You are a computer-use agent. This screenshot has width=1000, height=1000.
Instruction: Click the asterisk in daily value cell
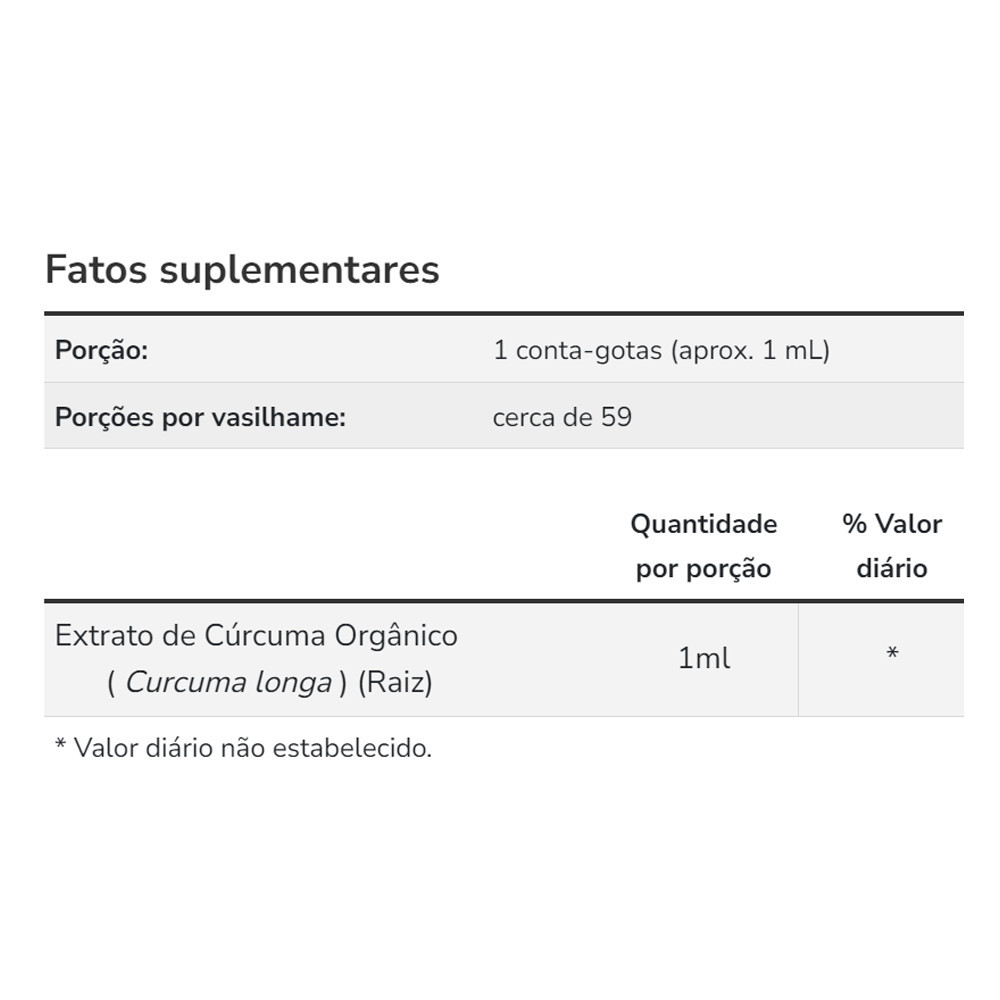[892, 653]
